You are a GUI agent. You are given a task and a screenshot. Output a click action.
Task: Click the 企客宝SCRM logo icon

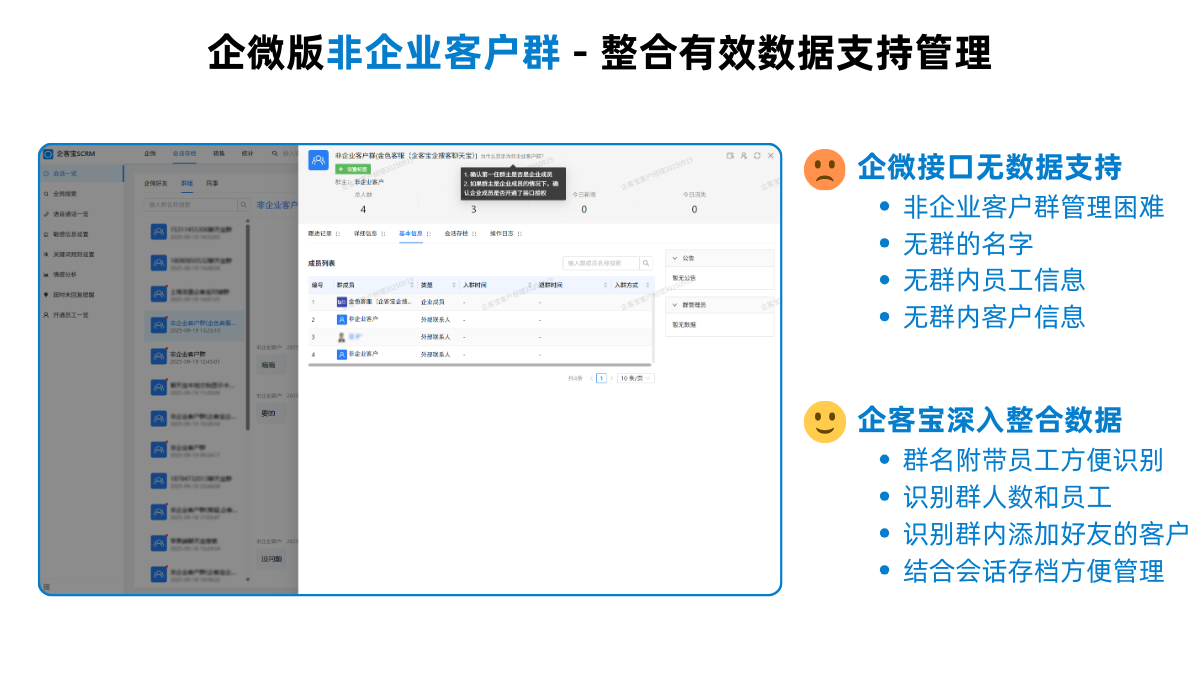(x=48, y=154)
